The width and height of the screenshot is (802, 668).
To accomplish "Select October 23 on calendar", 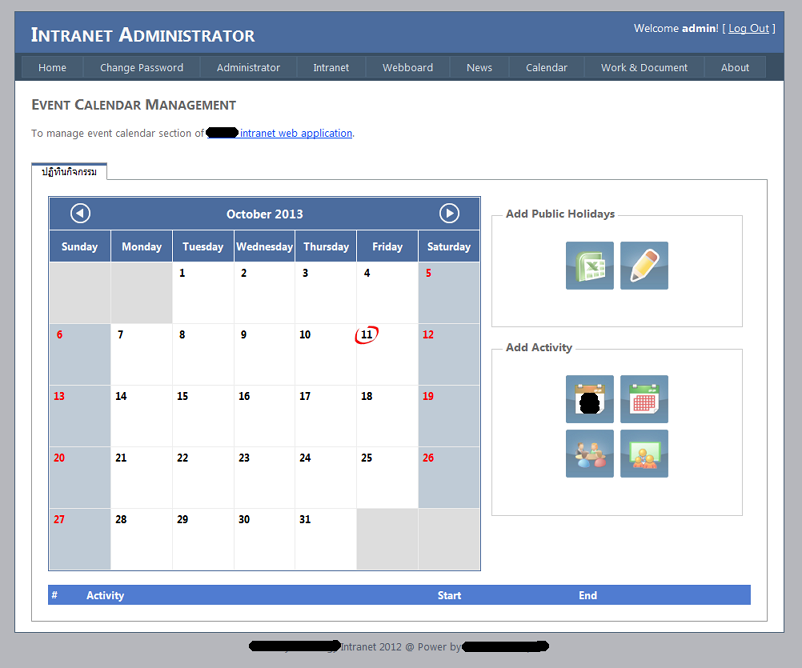I will [264, 477].
